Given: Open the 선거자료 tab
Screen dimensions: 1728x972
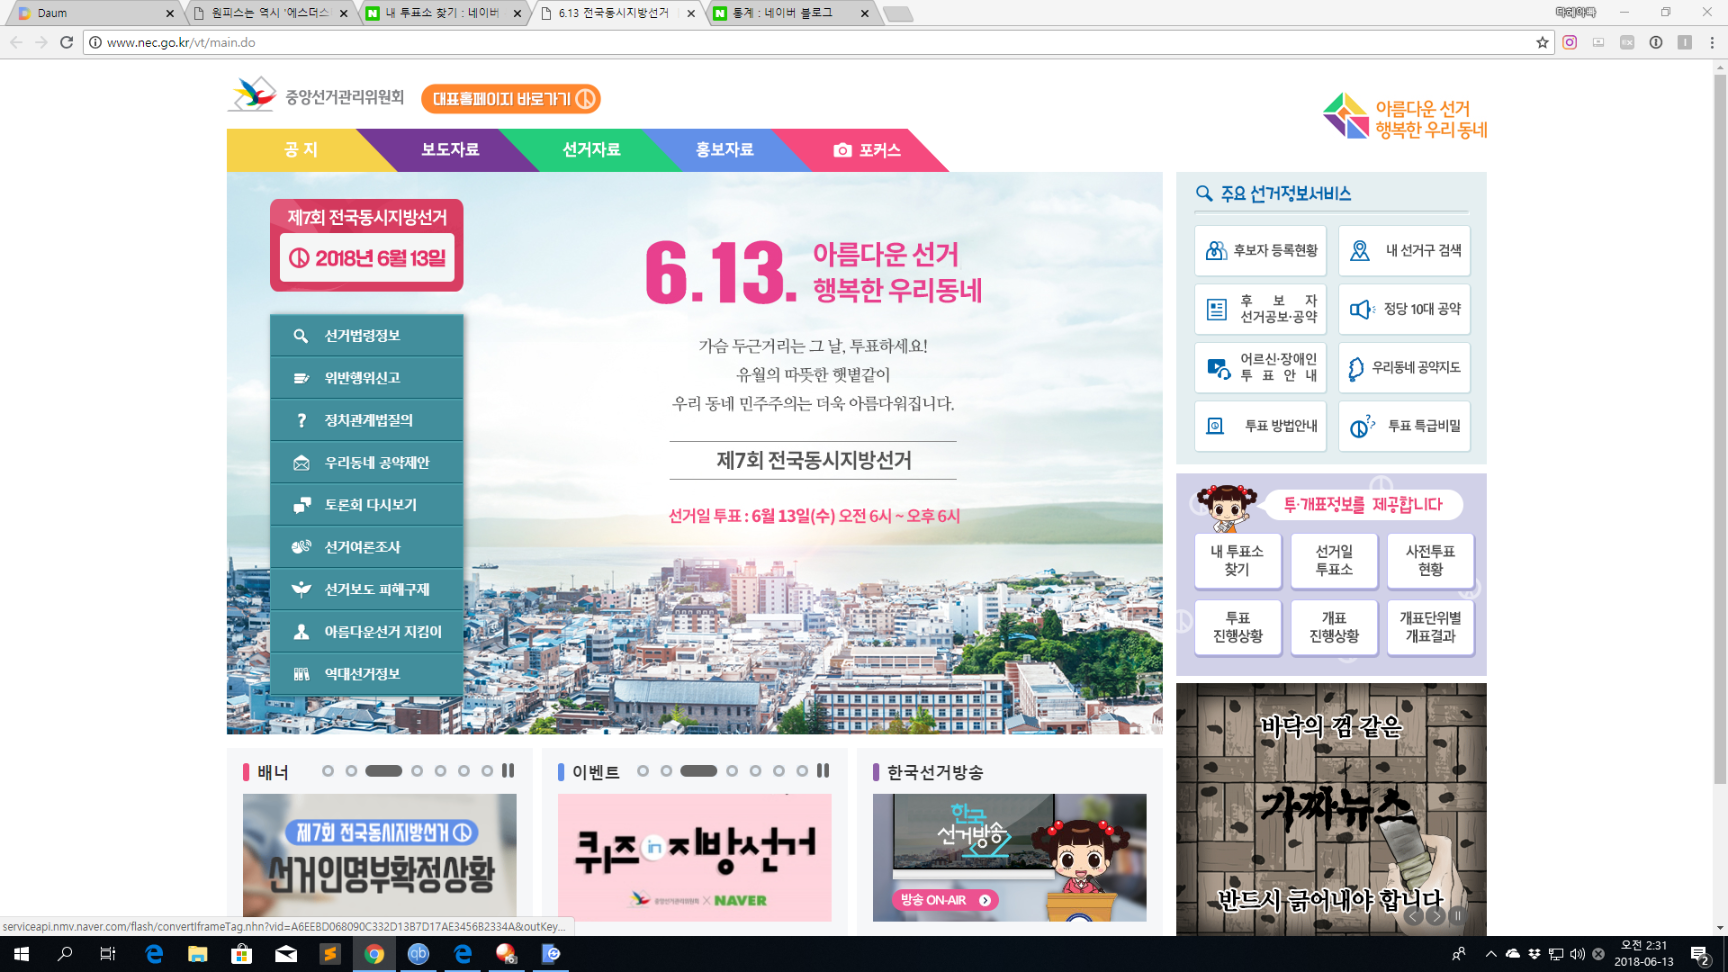Looking at the screenshot, I should coord(591,150).
